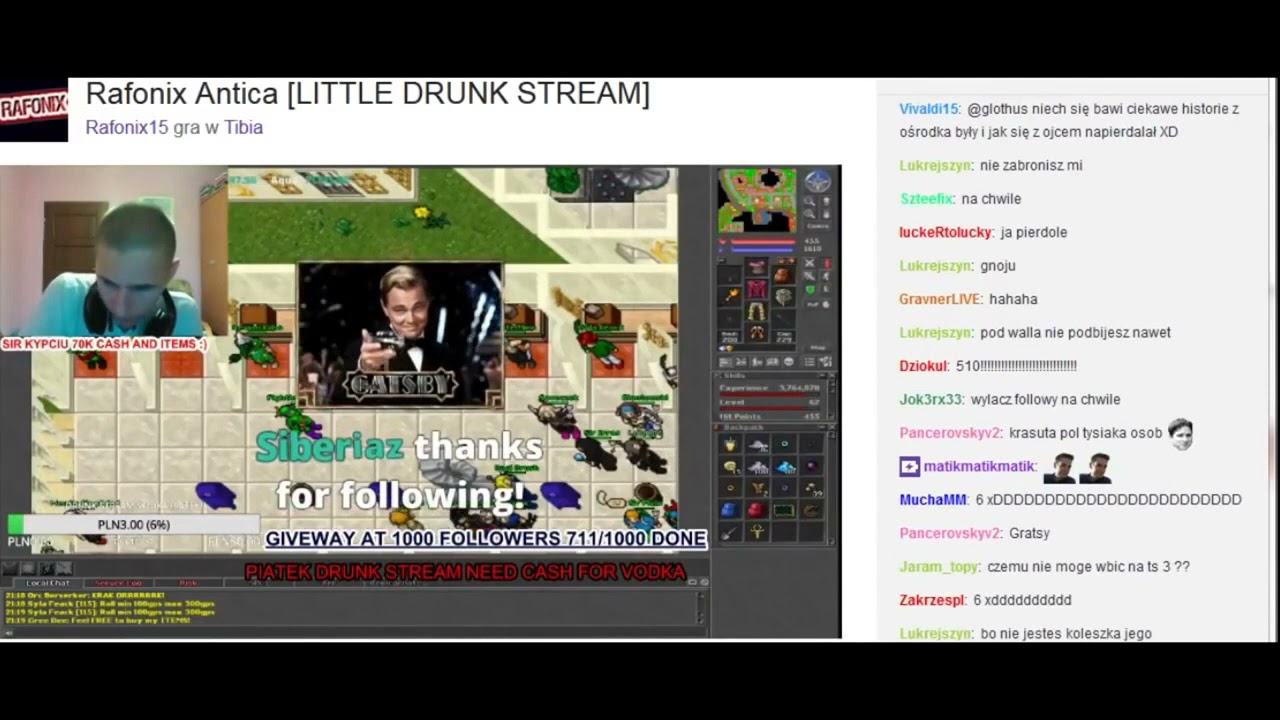Screen dimensions: 1280x720
Task: Click the brown backpack equipment slot
Action: coord(784,275)
